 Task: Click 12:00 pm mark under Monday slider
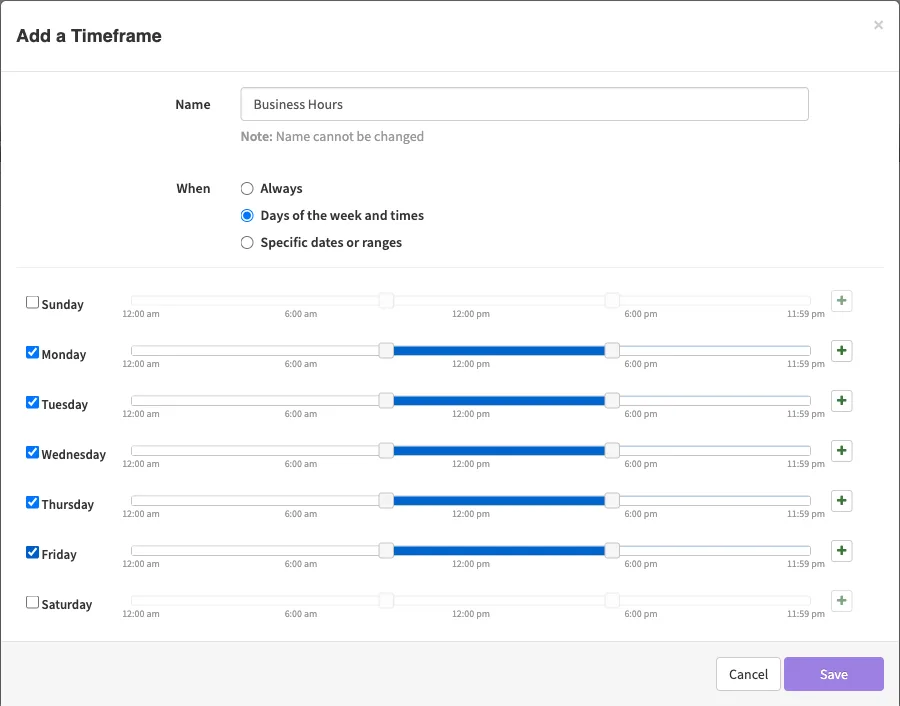(471, 364)
